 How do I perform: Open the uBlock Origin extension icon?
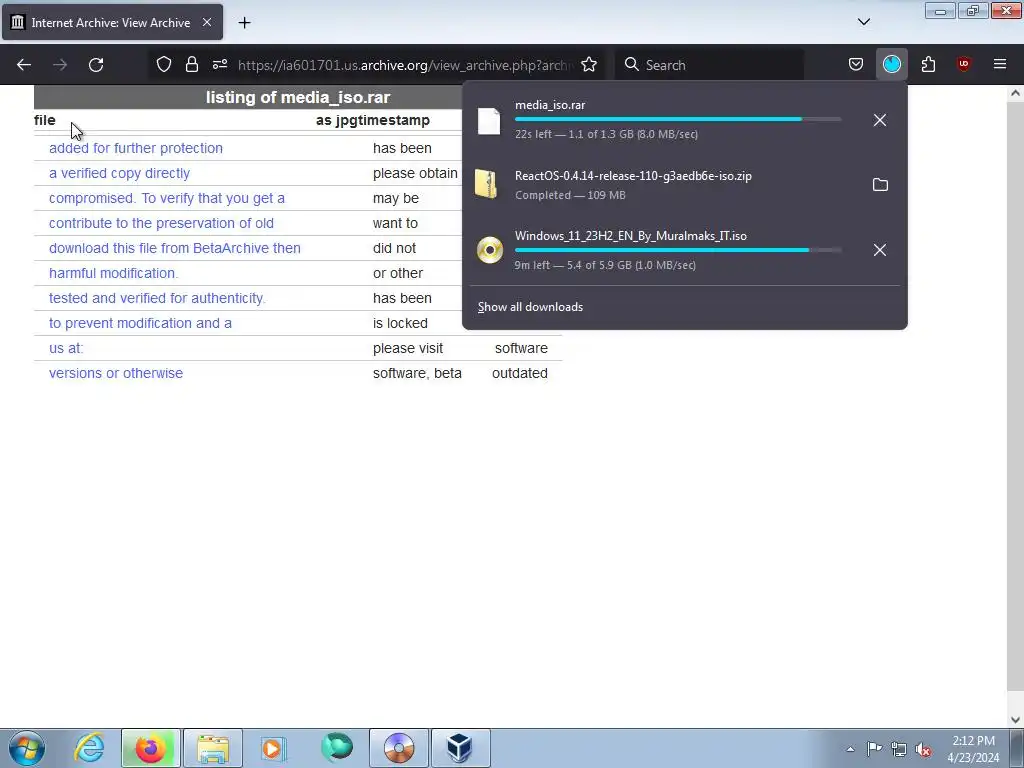[964, 64]
